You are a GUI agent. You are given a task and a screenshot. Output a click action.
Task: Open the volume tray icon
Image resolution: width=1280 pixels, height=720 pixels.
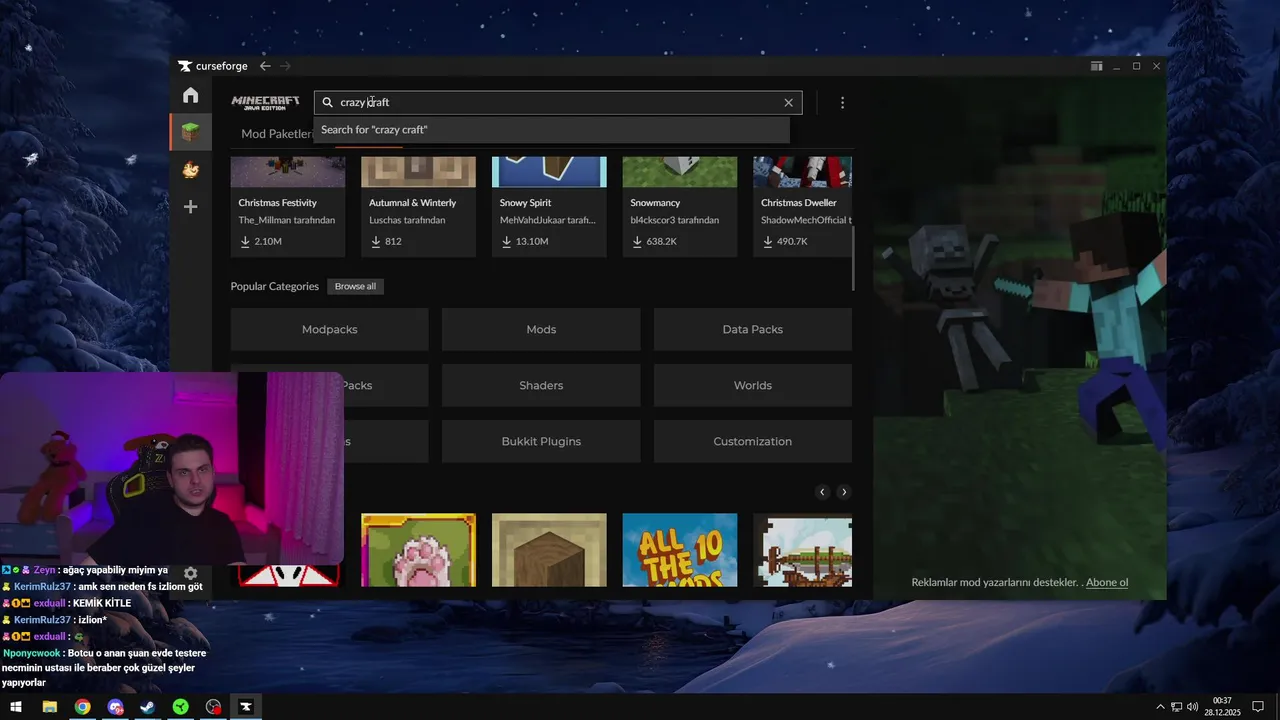1192,707
